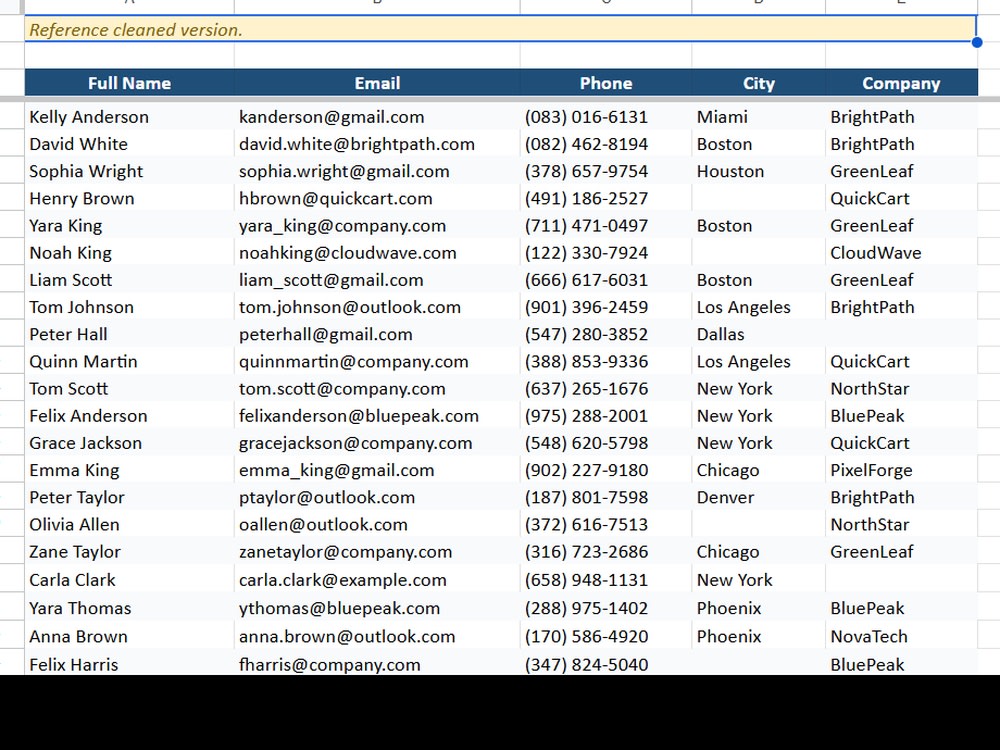Select the 'Reference cleaned version.' note cell
1000x750 pixels.
[x=501, y=29]
